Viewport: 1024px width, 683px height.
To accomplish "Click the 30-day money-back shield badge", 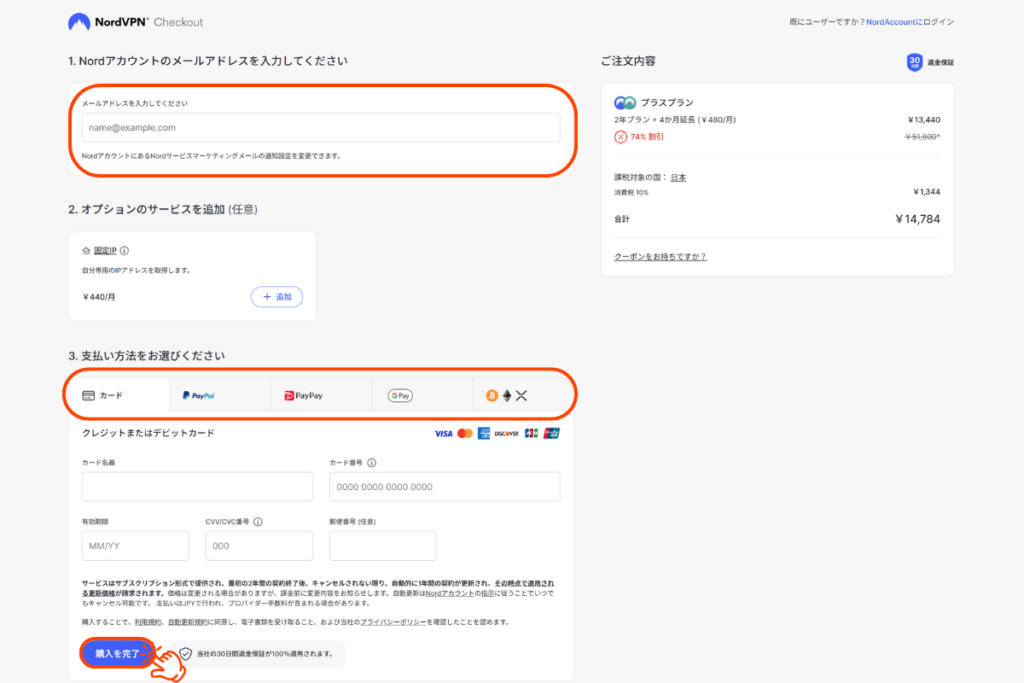I will [914, 62].
